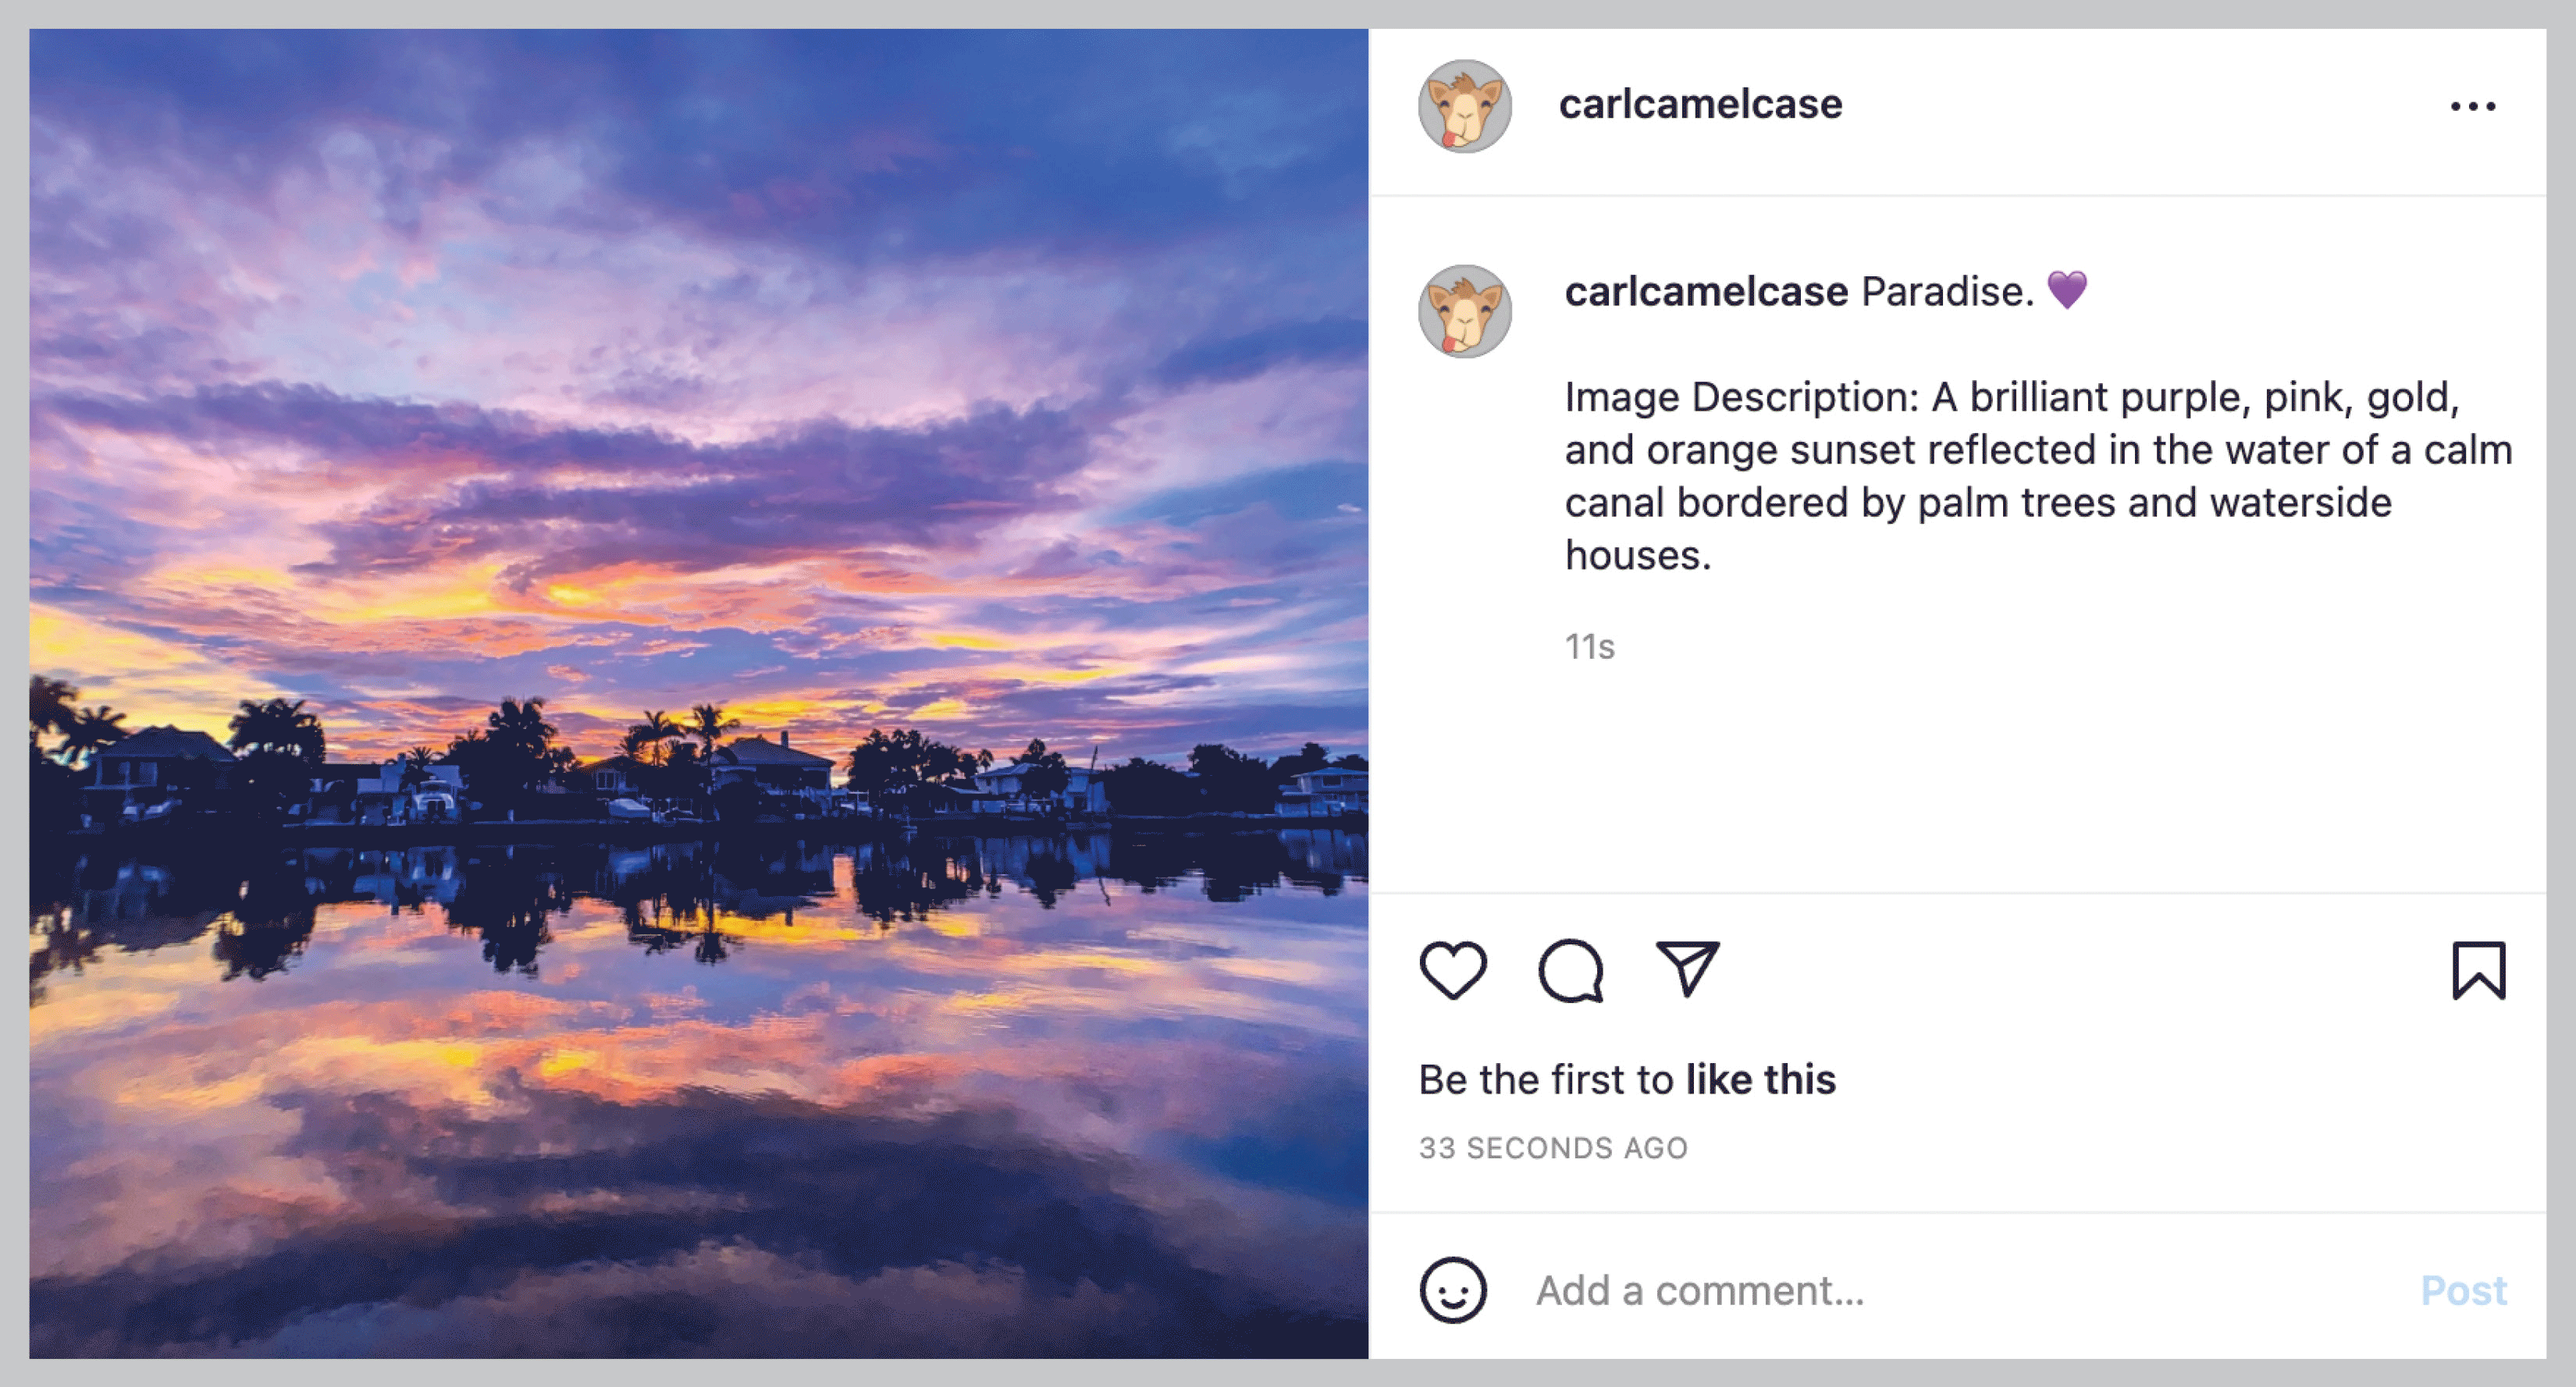Click the camel avatar beside the caption
The width and height of the screenshot is (2576, 1387).
tap(1465, 311)
